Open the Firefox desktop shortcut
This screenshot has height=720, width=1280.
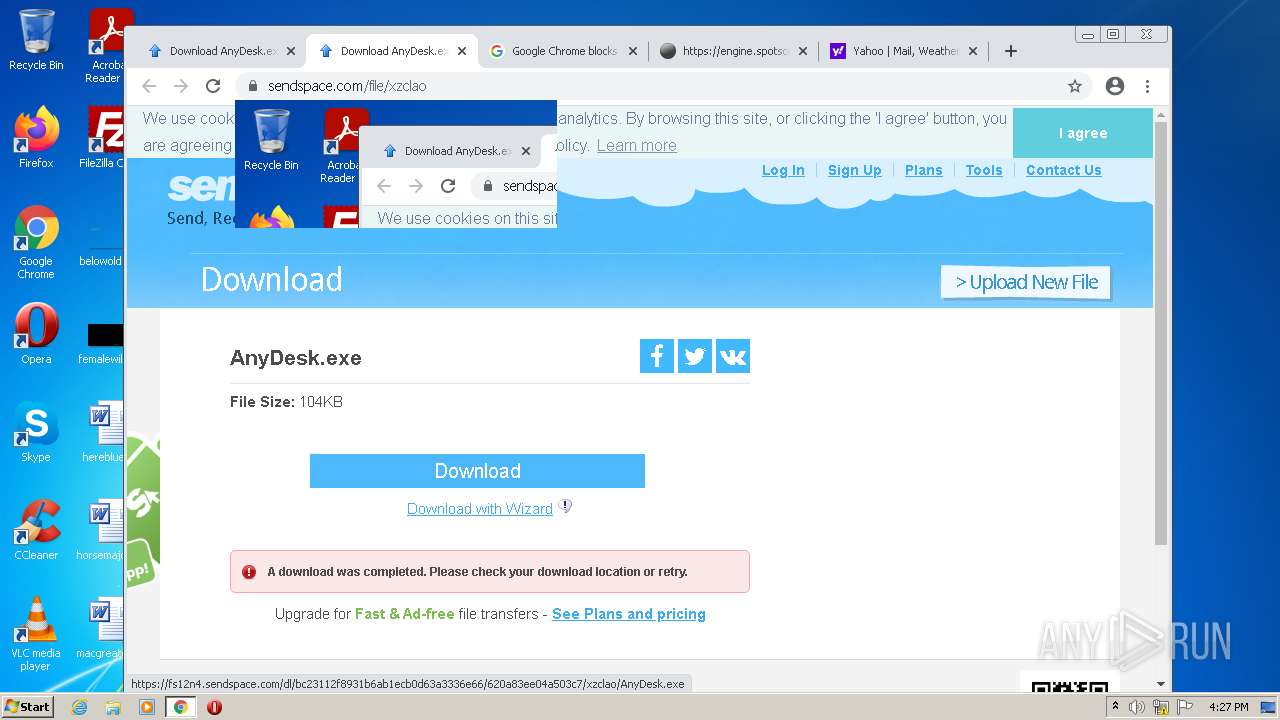pyautogui.click(x=36, y=138)
